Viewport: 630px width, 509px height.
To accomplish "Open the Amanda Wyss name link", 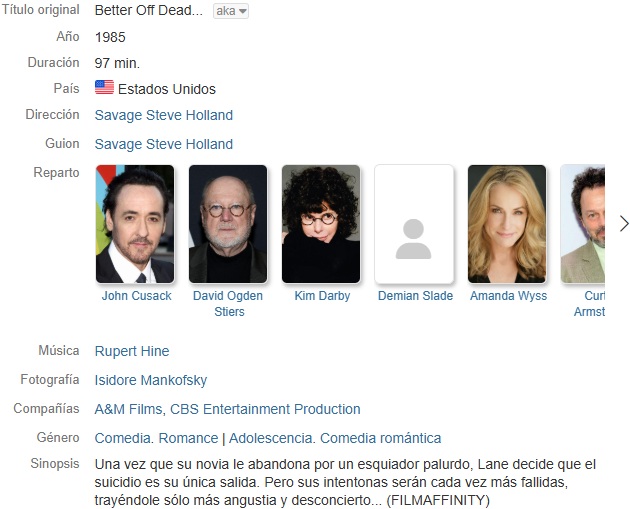I will (509, 296).
